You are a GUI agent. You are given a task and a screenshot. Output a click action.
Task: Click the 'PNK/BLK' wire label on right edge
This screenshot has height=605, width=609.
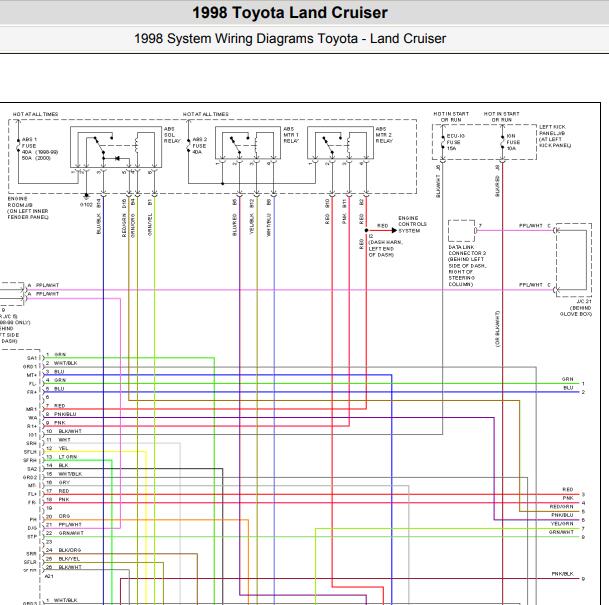click(x=562, y=574)
